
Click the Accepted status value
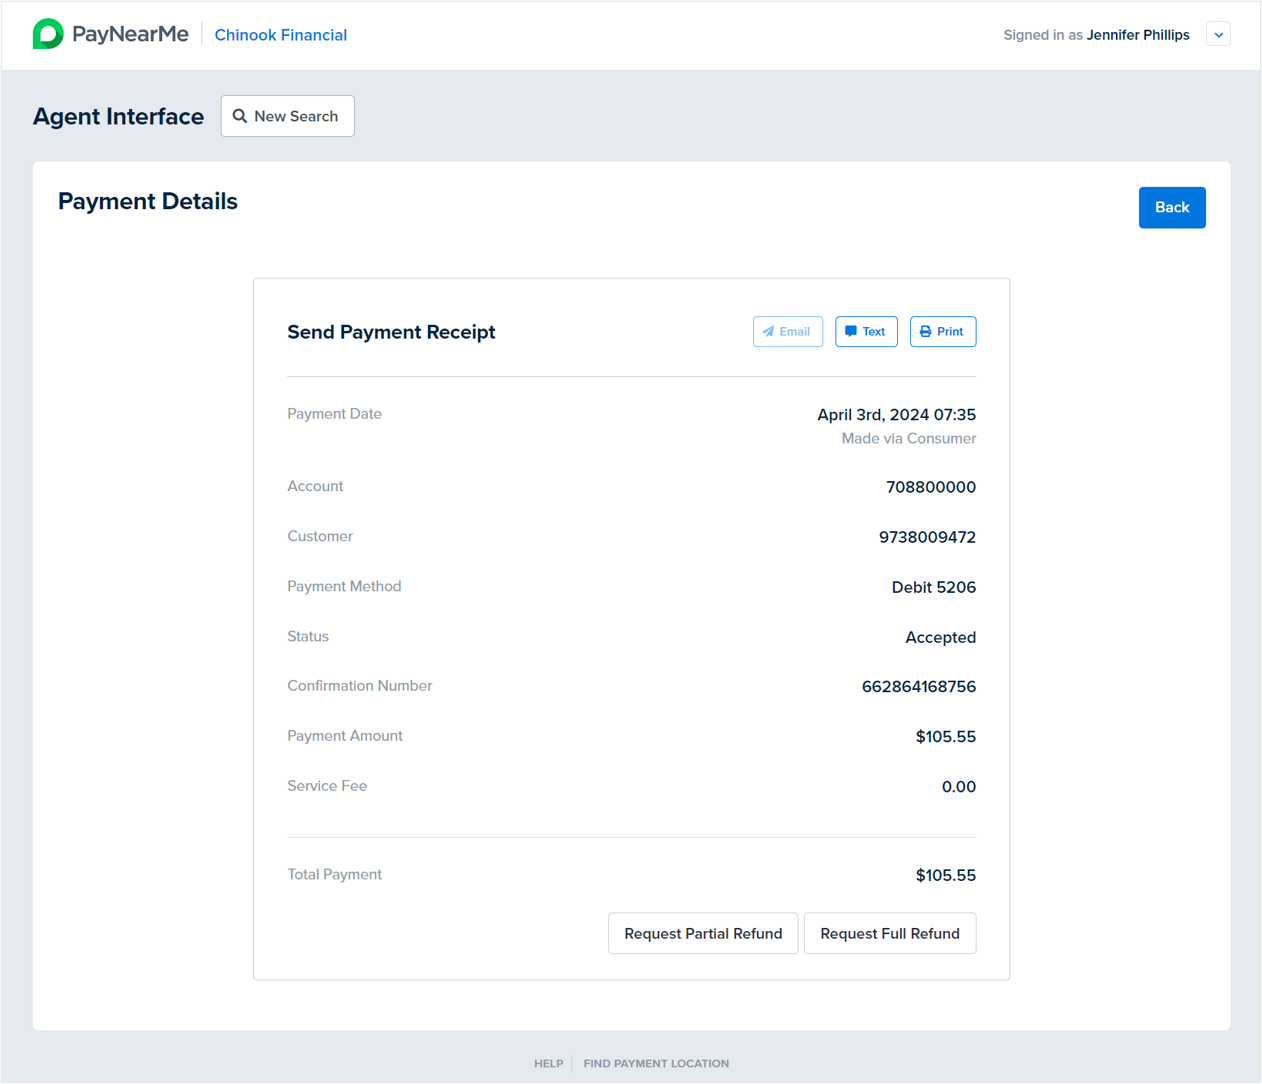[941, 637]
